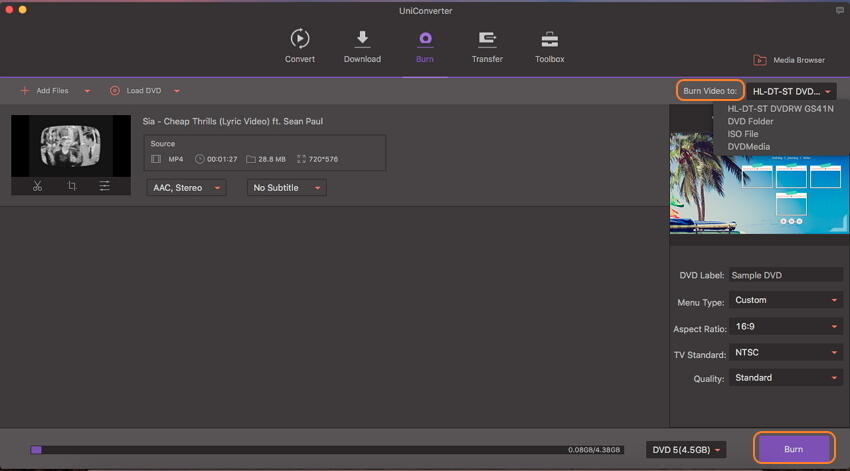Image resolution: width=850 pixels, height=471 pixels.
Task: Click the Load DVD disc icon
Action: pyautogui.click(x=114, y=91)
